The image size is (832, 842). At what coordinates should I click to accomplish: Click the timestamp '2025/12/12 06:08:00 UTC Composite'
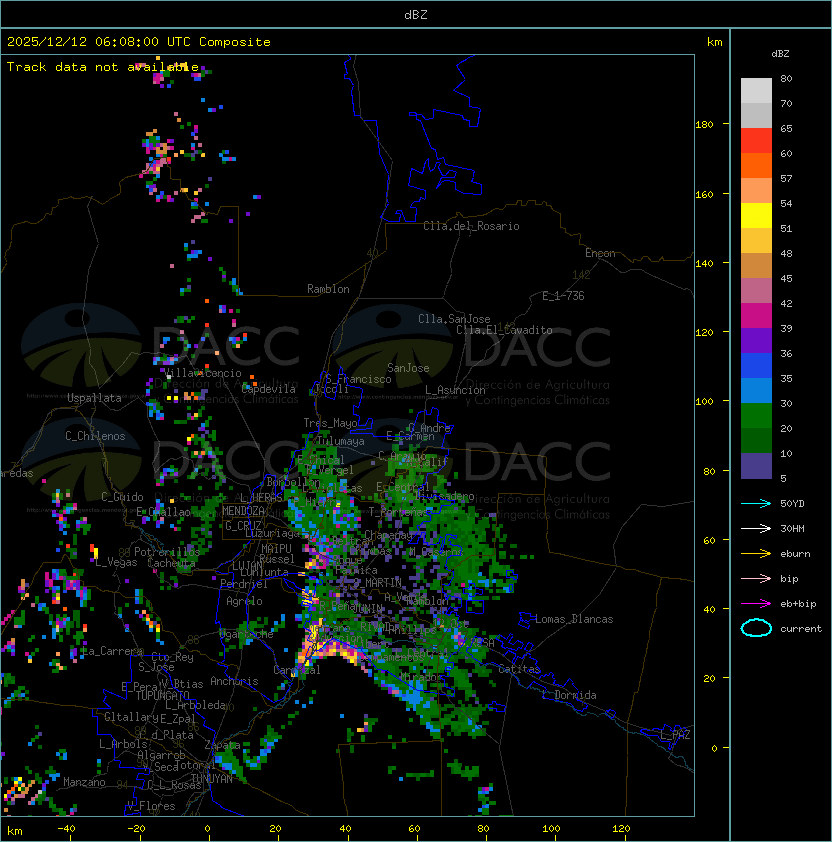139,42
